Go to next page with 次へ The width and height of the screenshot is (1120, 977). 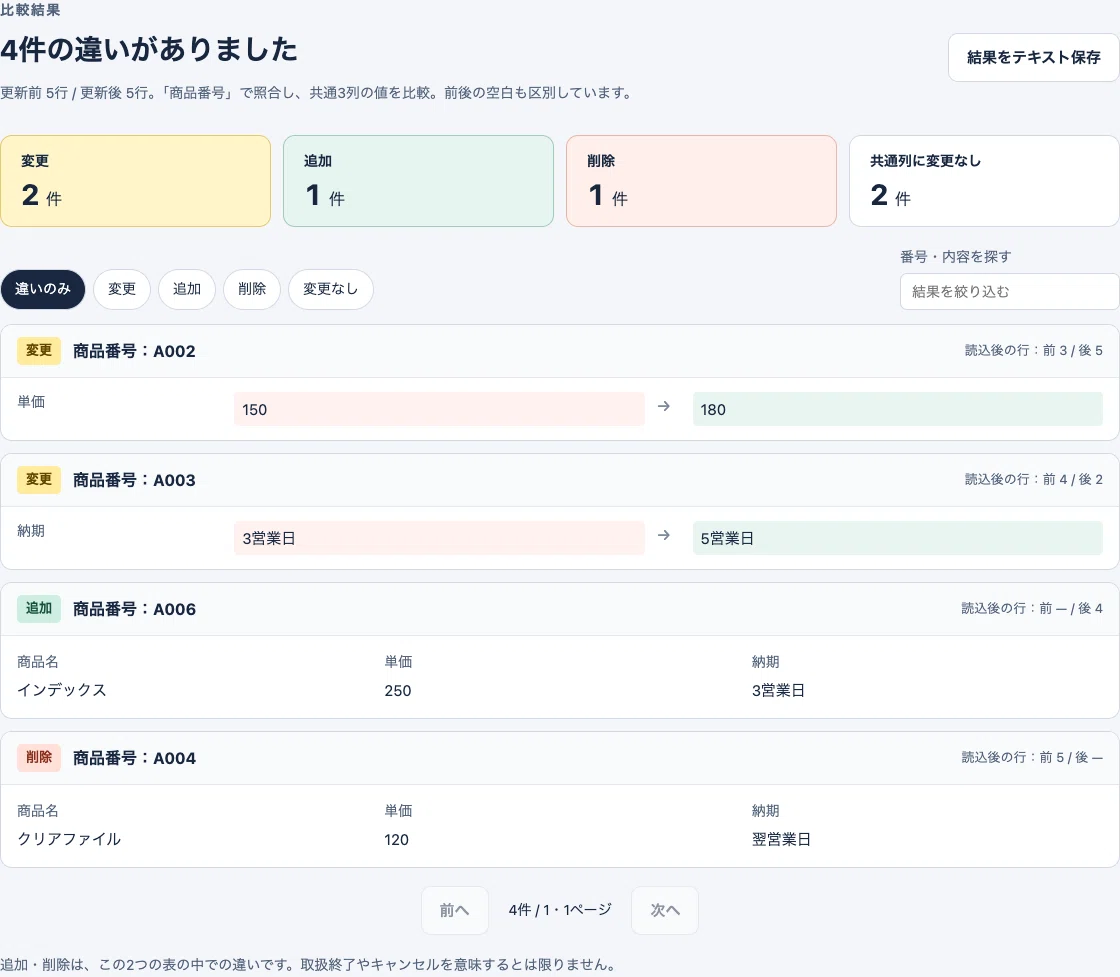point(665,911)
